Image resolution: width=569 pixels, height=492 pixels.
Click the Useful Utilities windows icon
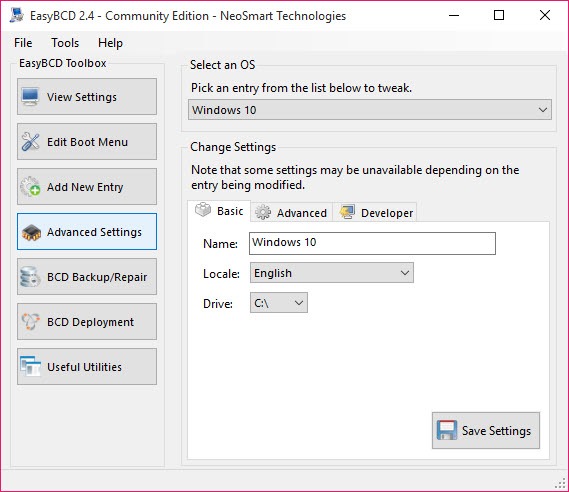tap(30, 366)
